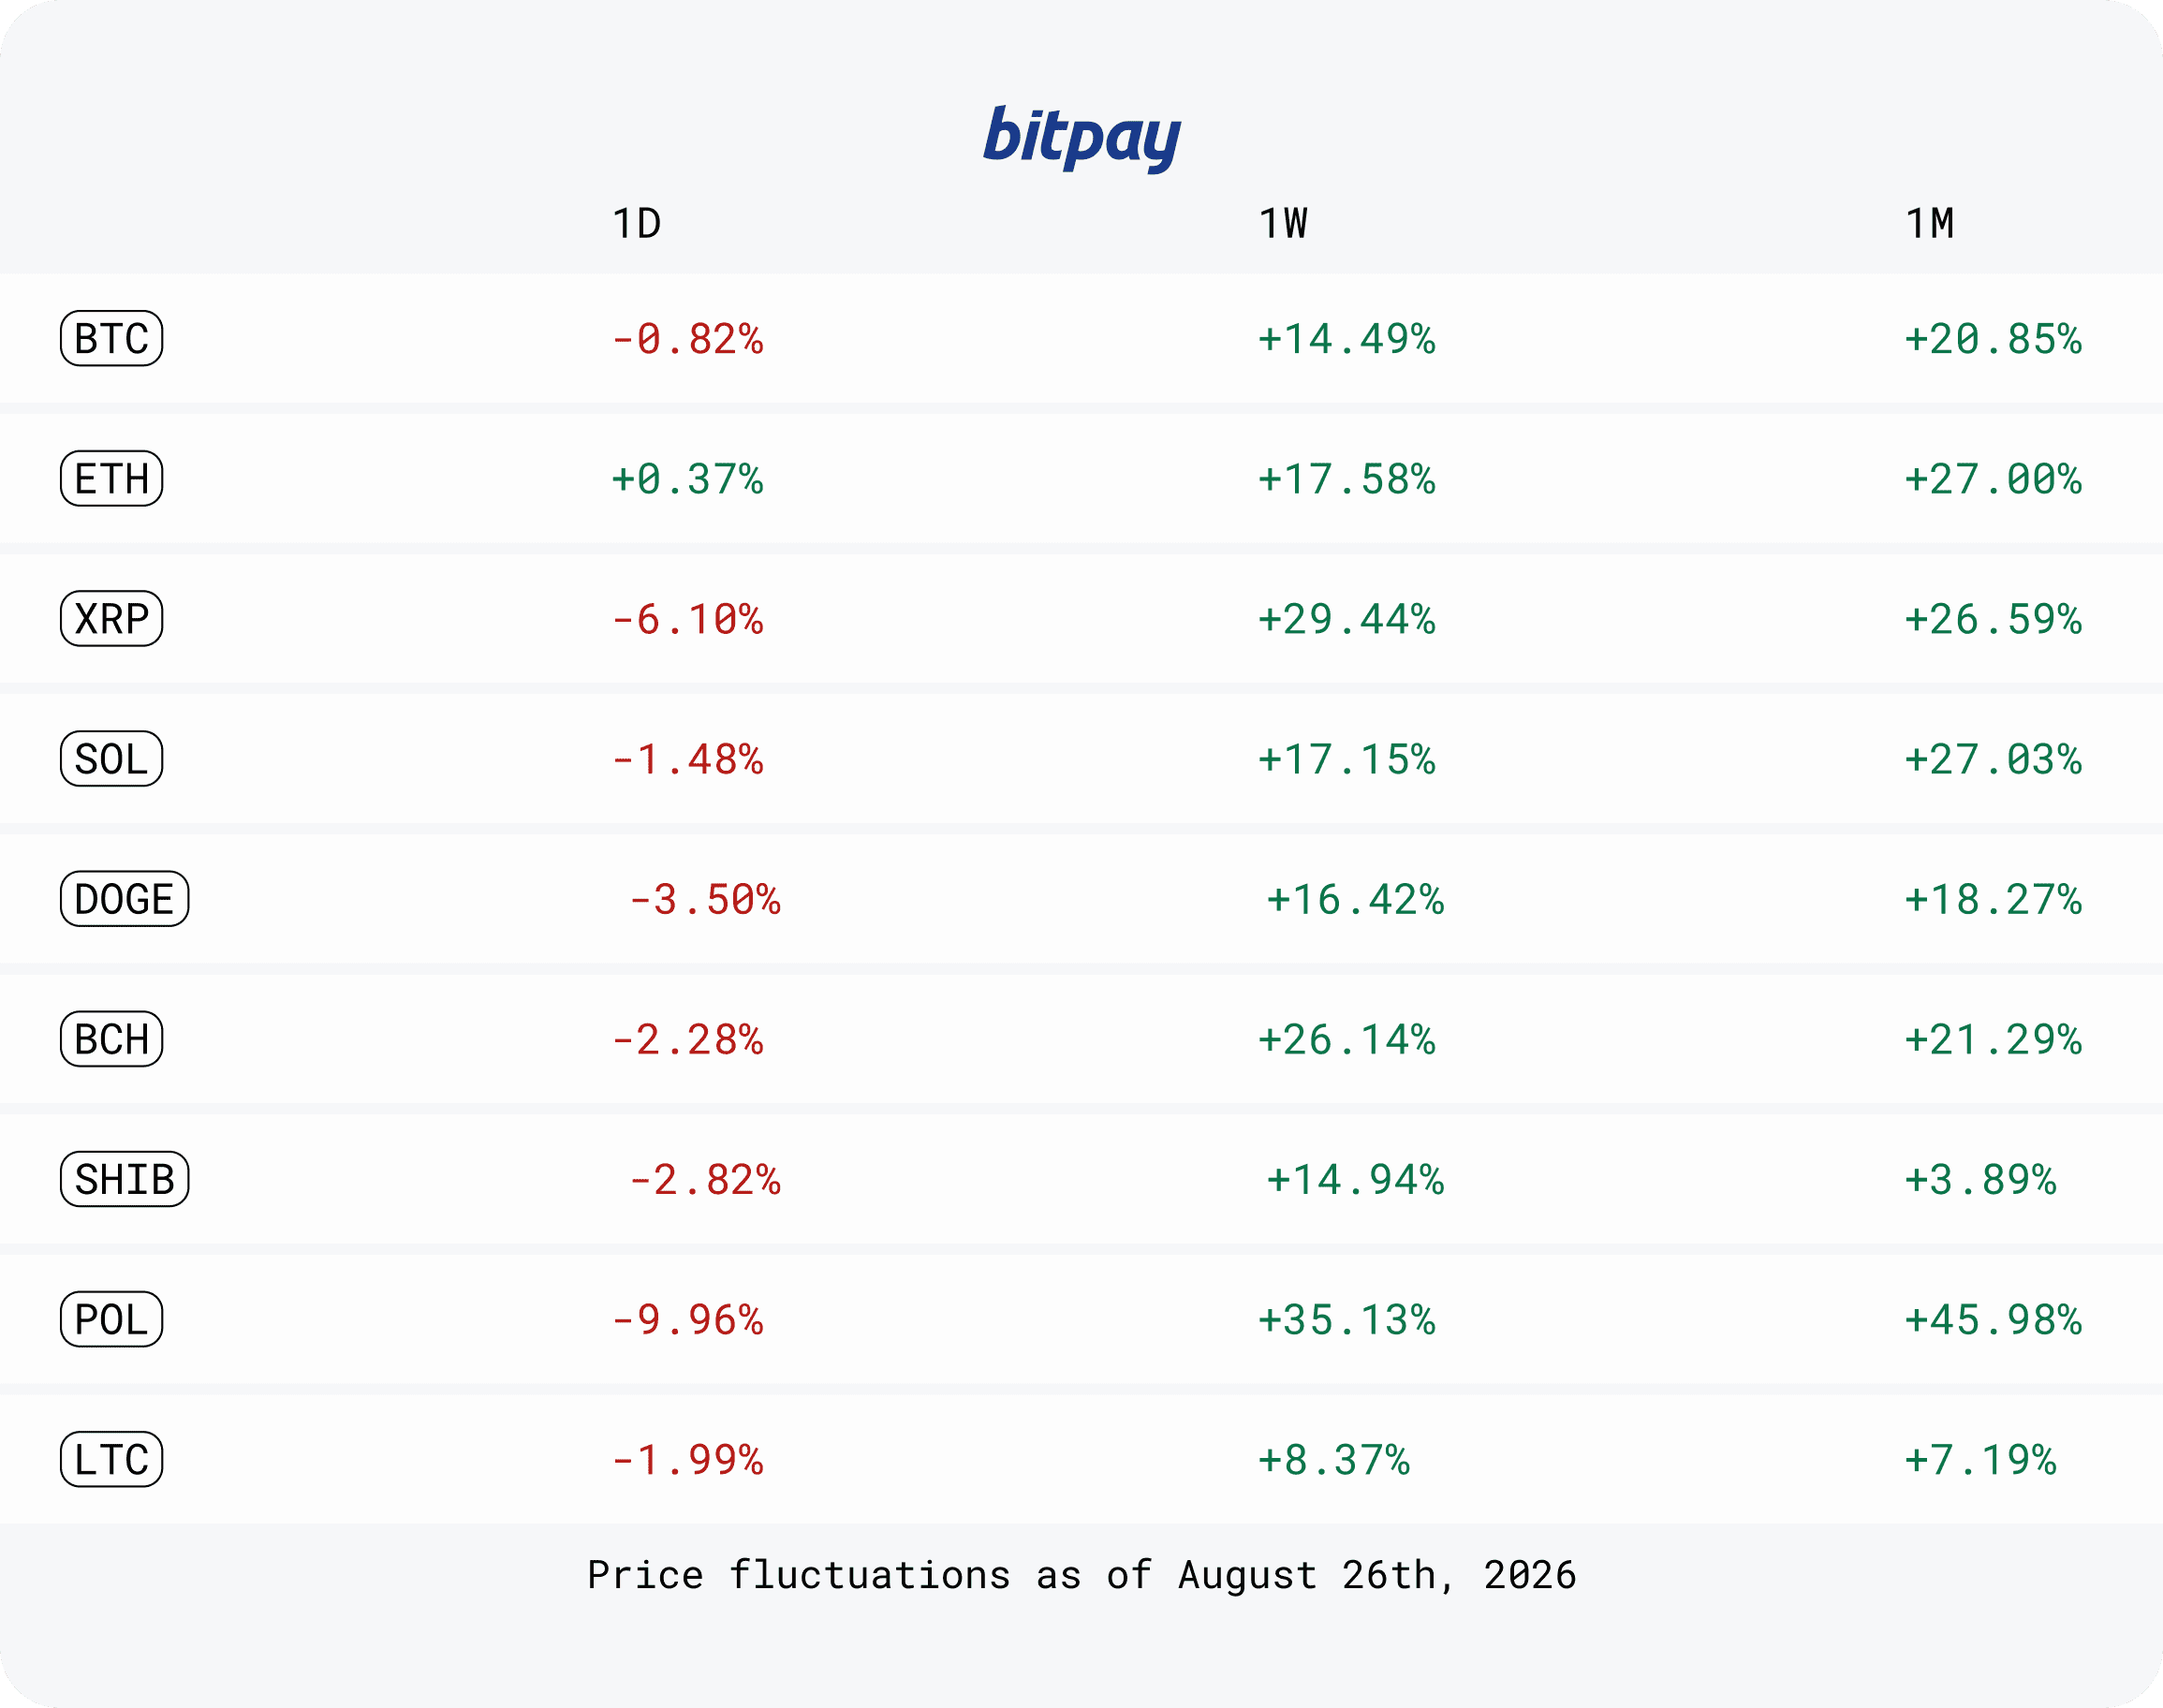Image resolution: width=2163 pixels, height=1708 pixels.
Task: Click ETH's +27.00% monthly value
Action: (1993, 479)
